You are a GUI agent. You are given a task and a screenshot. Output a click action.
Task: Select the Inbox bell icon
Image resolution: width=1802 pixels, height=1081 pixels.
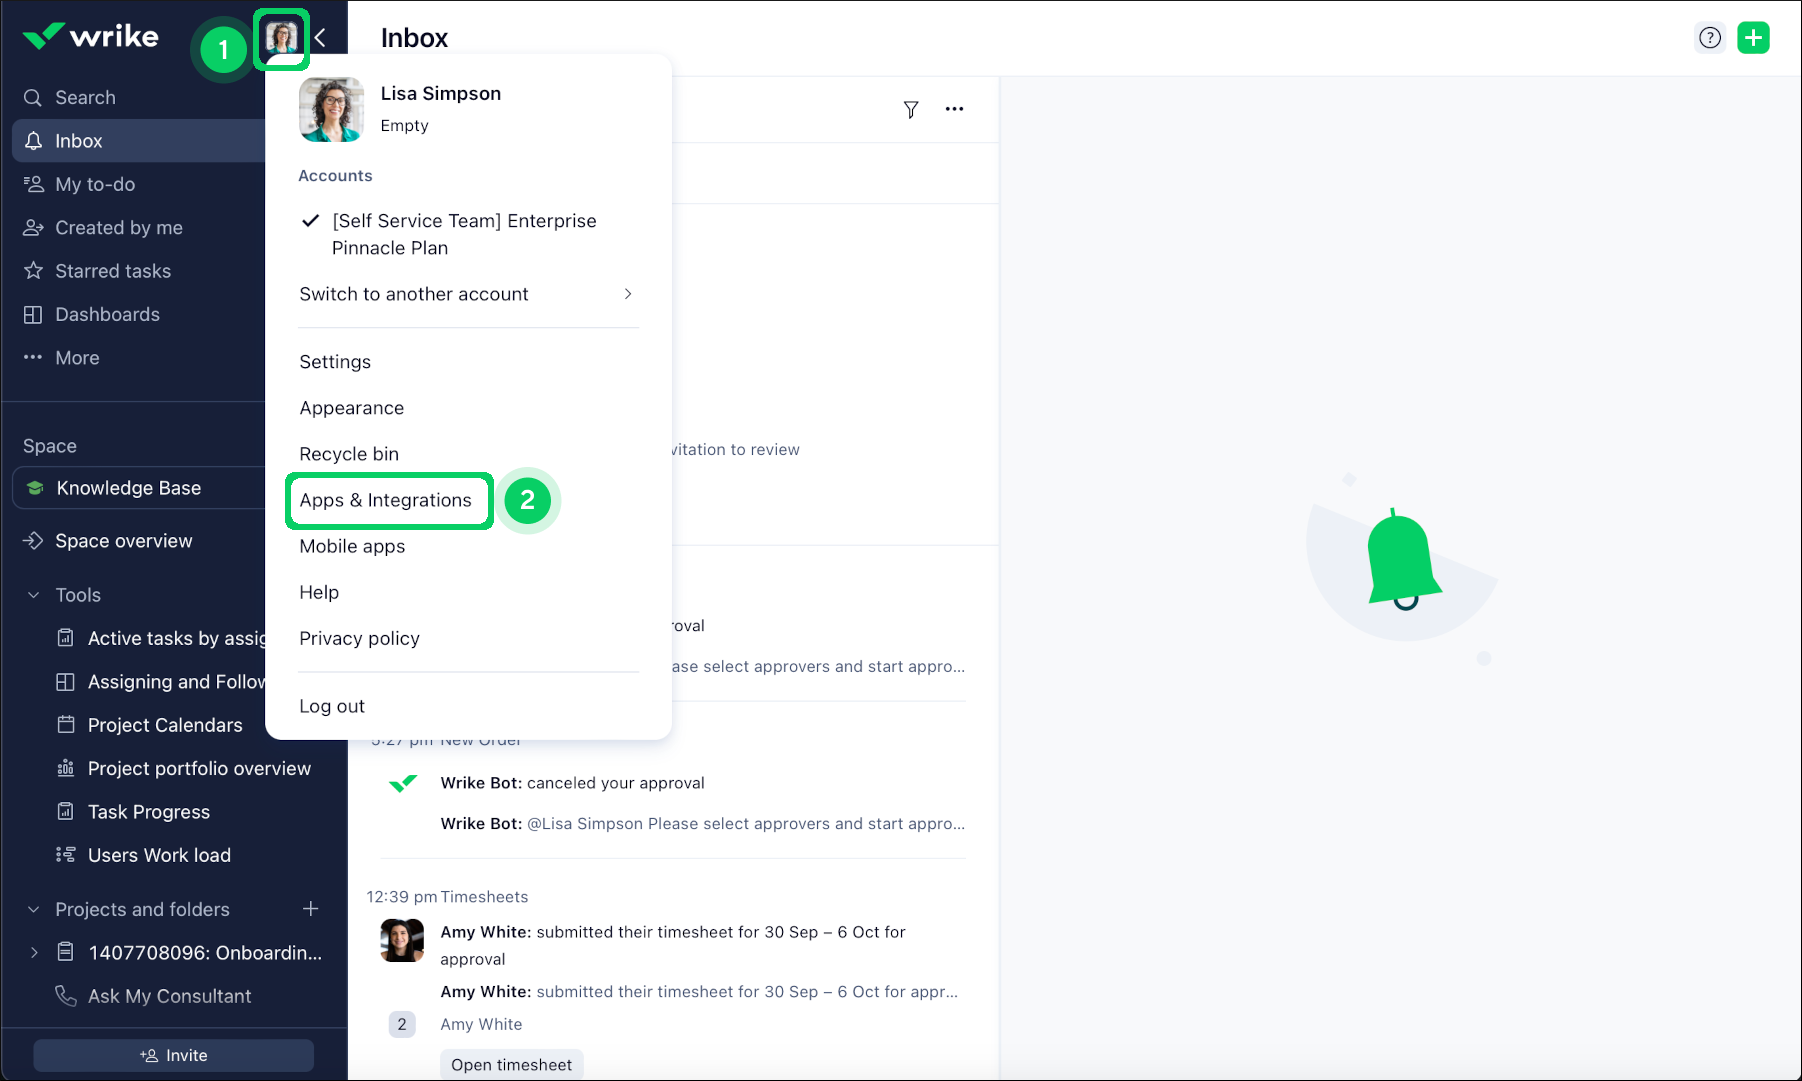click(32, 140)
